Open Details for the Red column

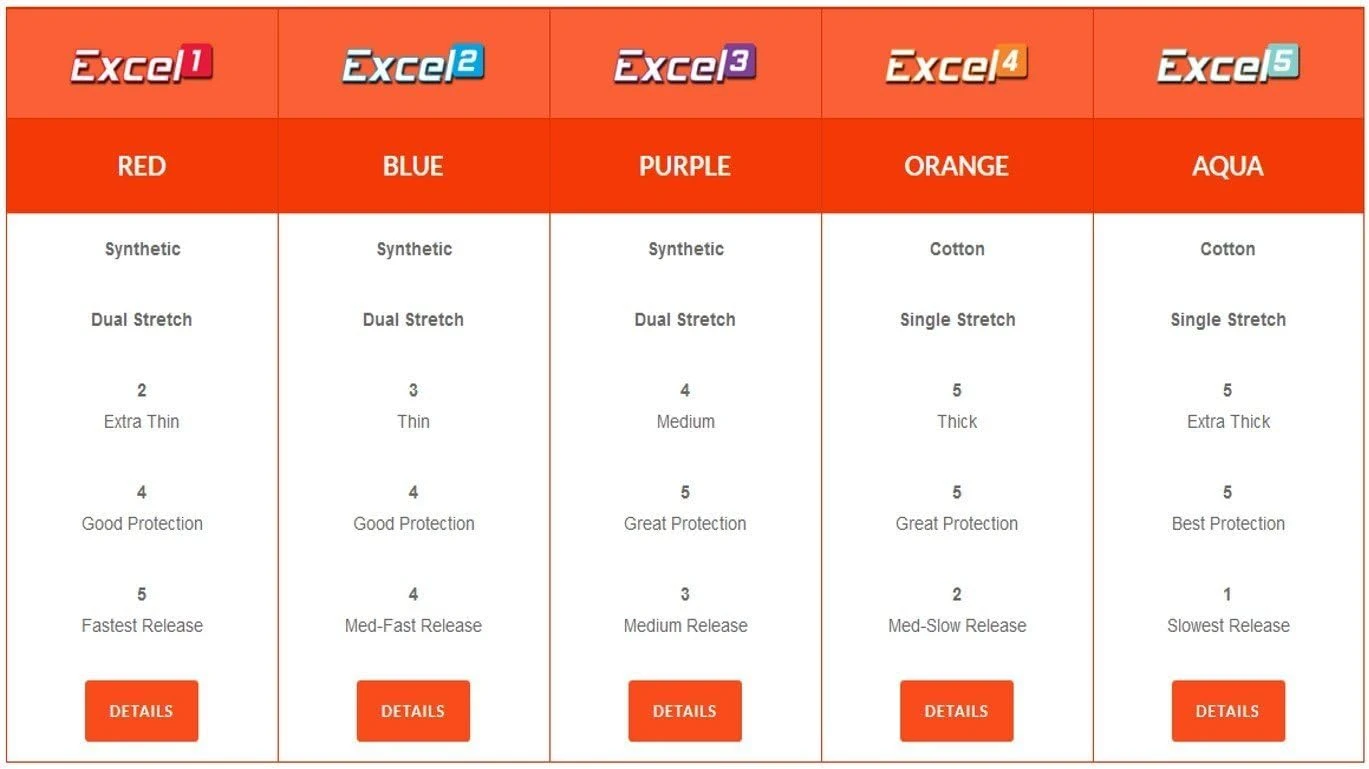141,711
